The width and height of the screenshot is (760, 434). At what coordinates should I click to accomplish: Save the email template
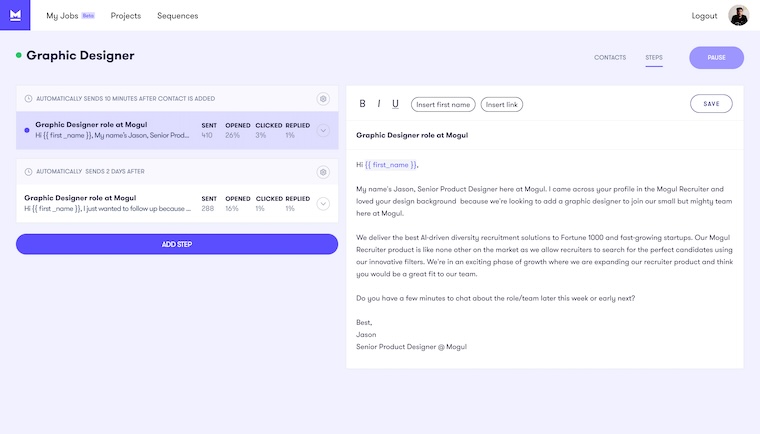tap(711, 104)
